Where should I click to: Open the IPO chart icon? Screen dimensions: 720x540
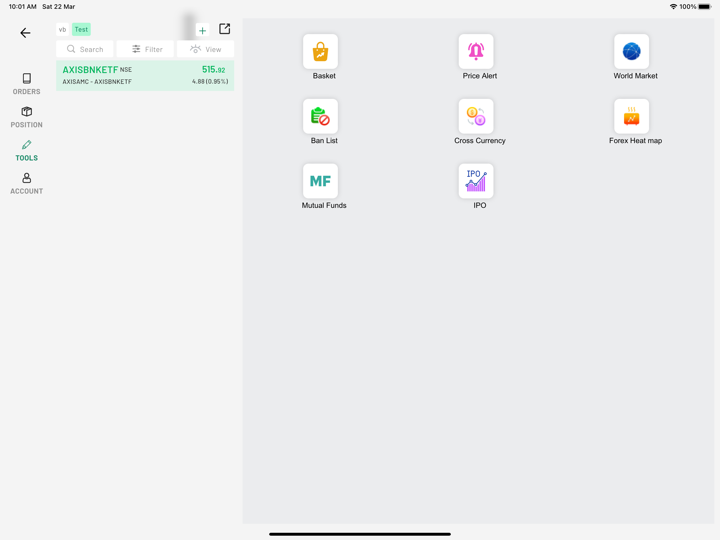476,181
